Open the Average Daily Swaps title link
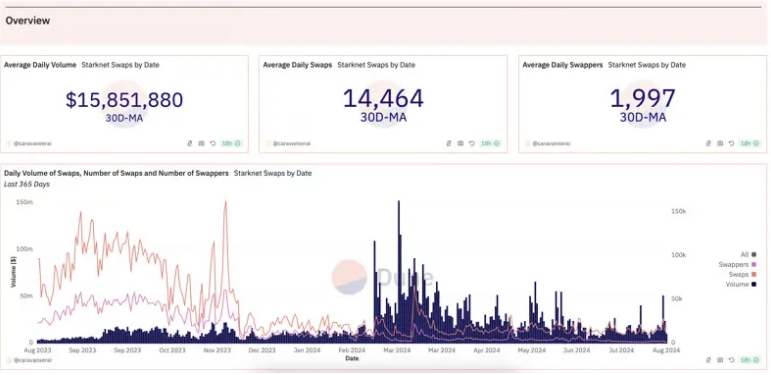 click(x=297, y=65)
